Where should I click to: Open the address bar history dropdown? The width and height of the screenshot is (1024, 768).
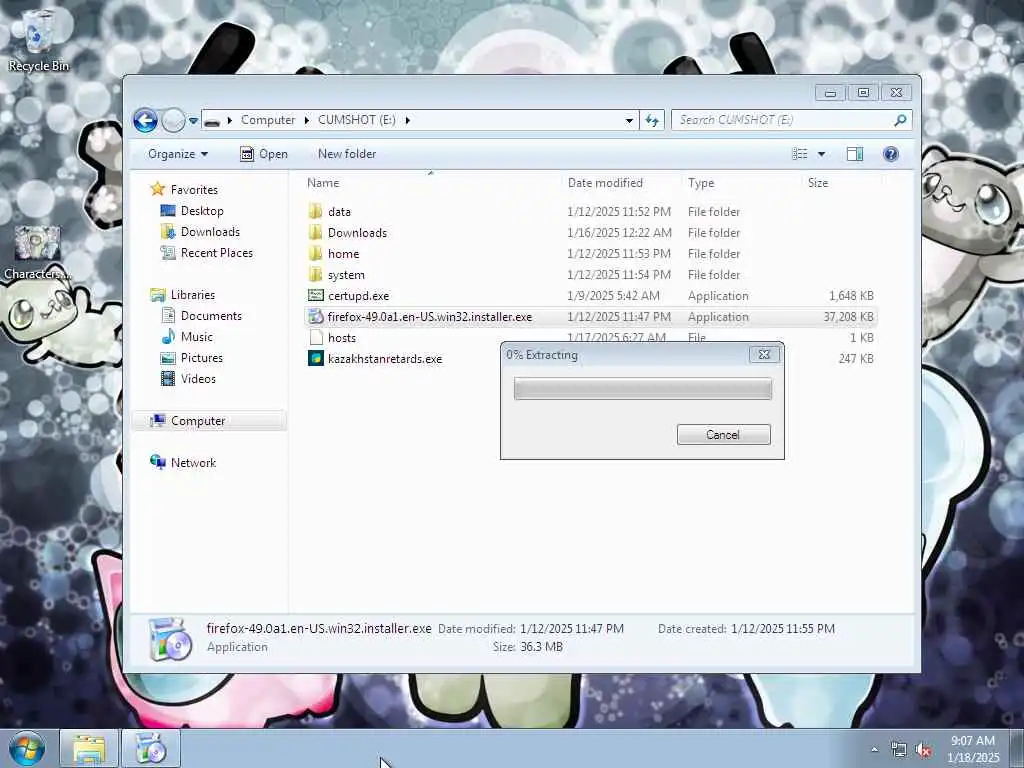tap(629, 121)
